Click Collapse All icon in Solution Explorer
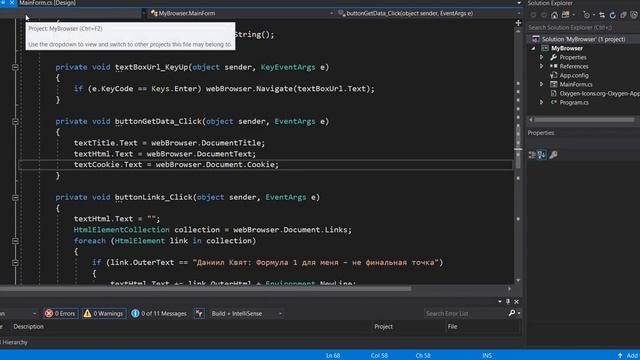The height and width of the screenshot is (360, 640). point(623,15)
